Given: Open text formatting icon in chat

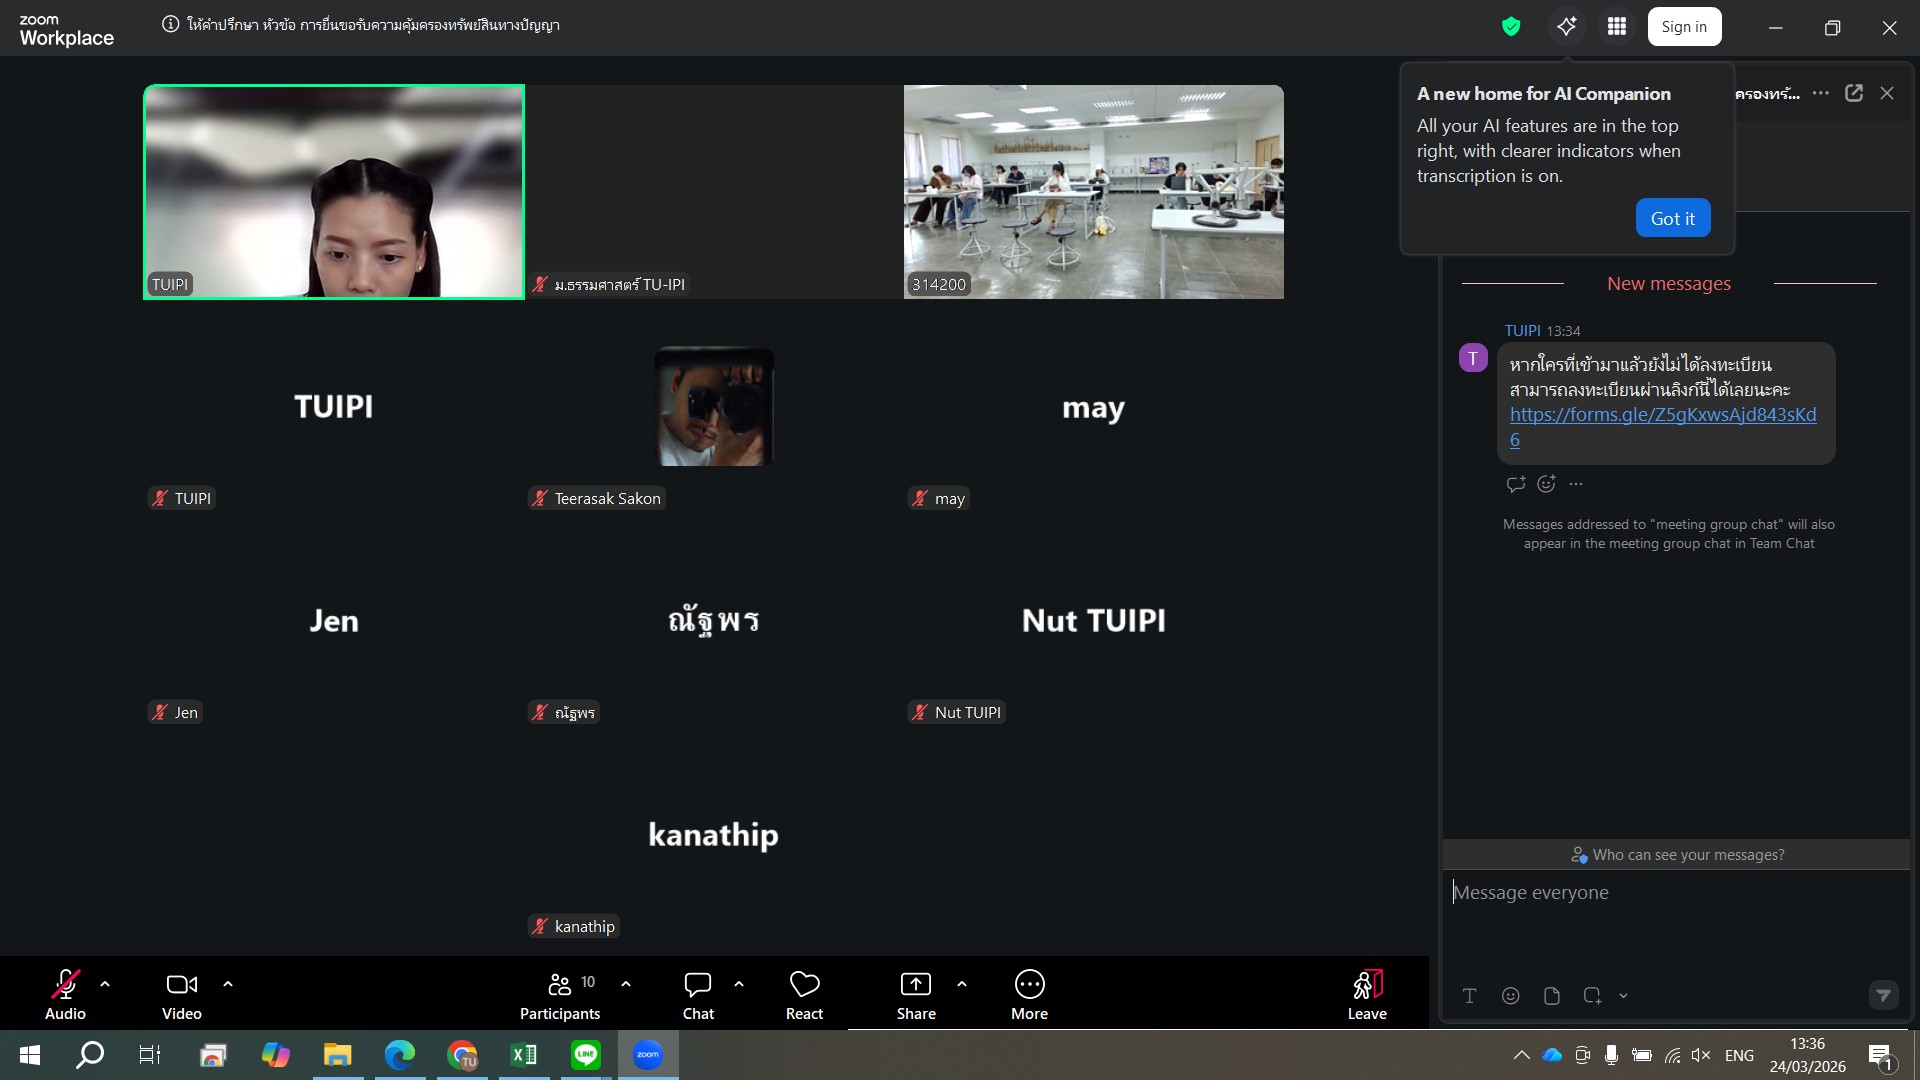Looking at the screenshot, I should (x=1470, y=996).
